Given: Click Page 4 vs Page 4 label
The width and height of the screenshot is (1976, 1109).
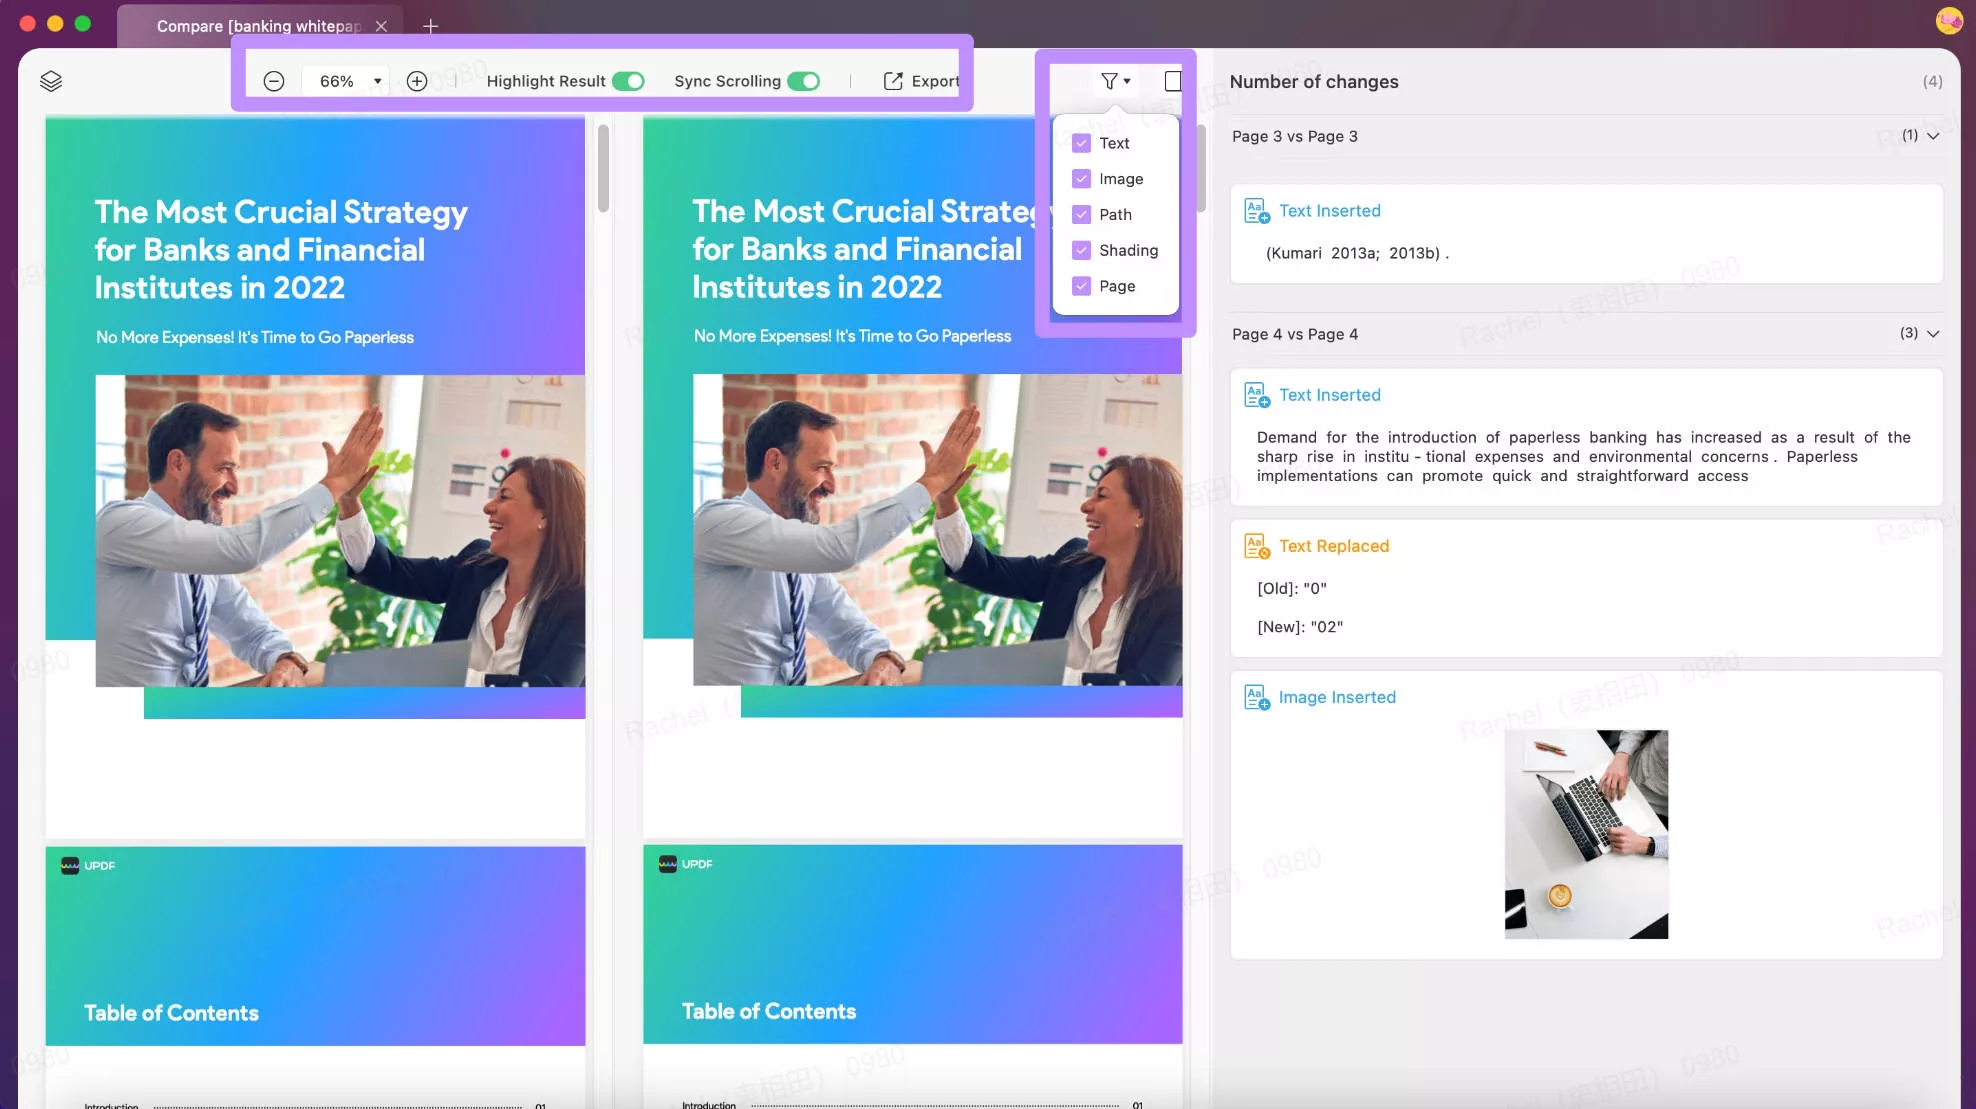Looking at the screenshot, I should click(1294, 334).
